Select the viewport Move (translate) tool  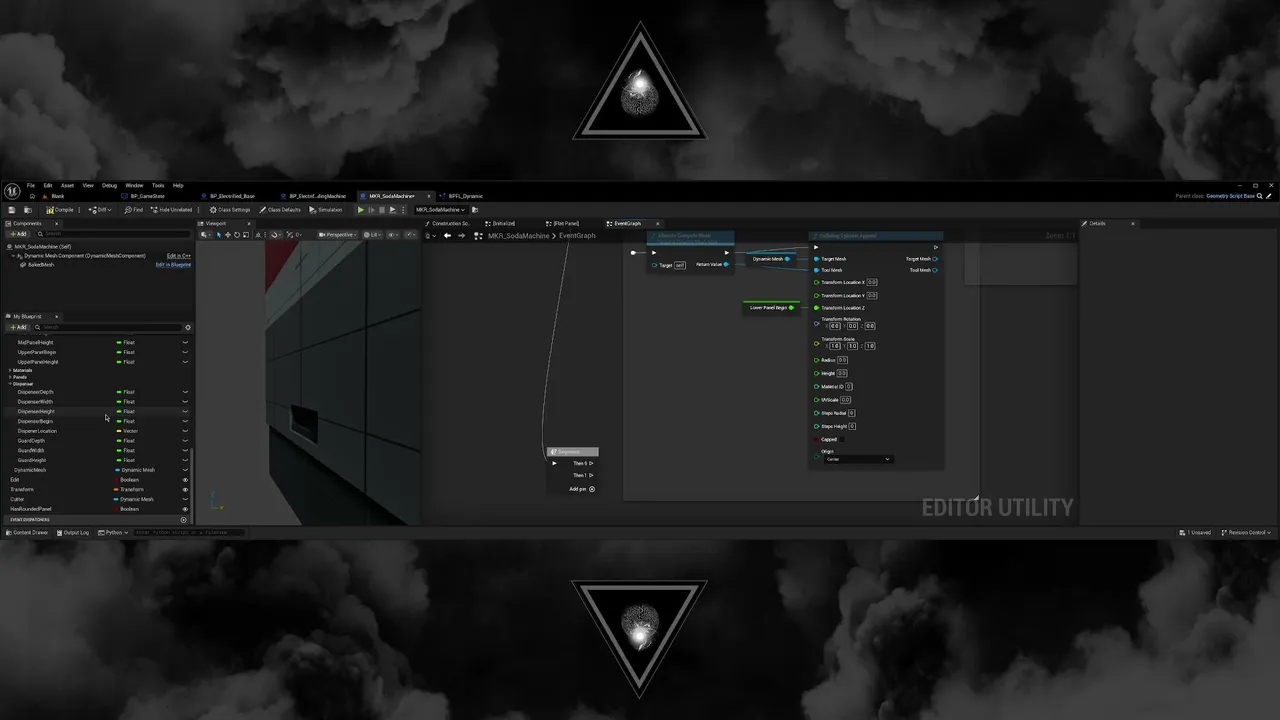click(x=228, y=235)
